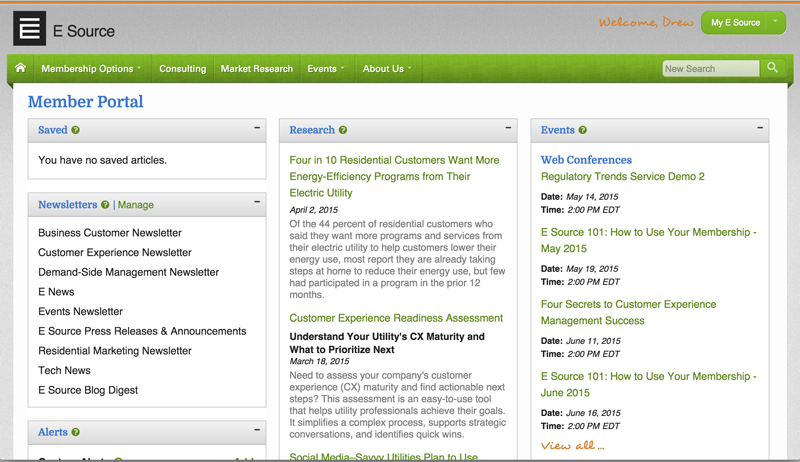Go to the home page icon

(20, 68)
